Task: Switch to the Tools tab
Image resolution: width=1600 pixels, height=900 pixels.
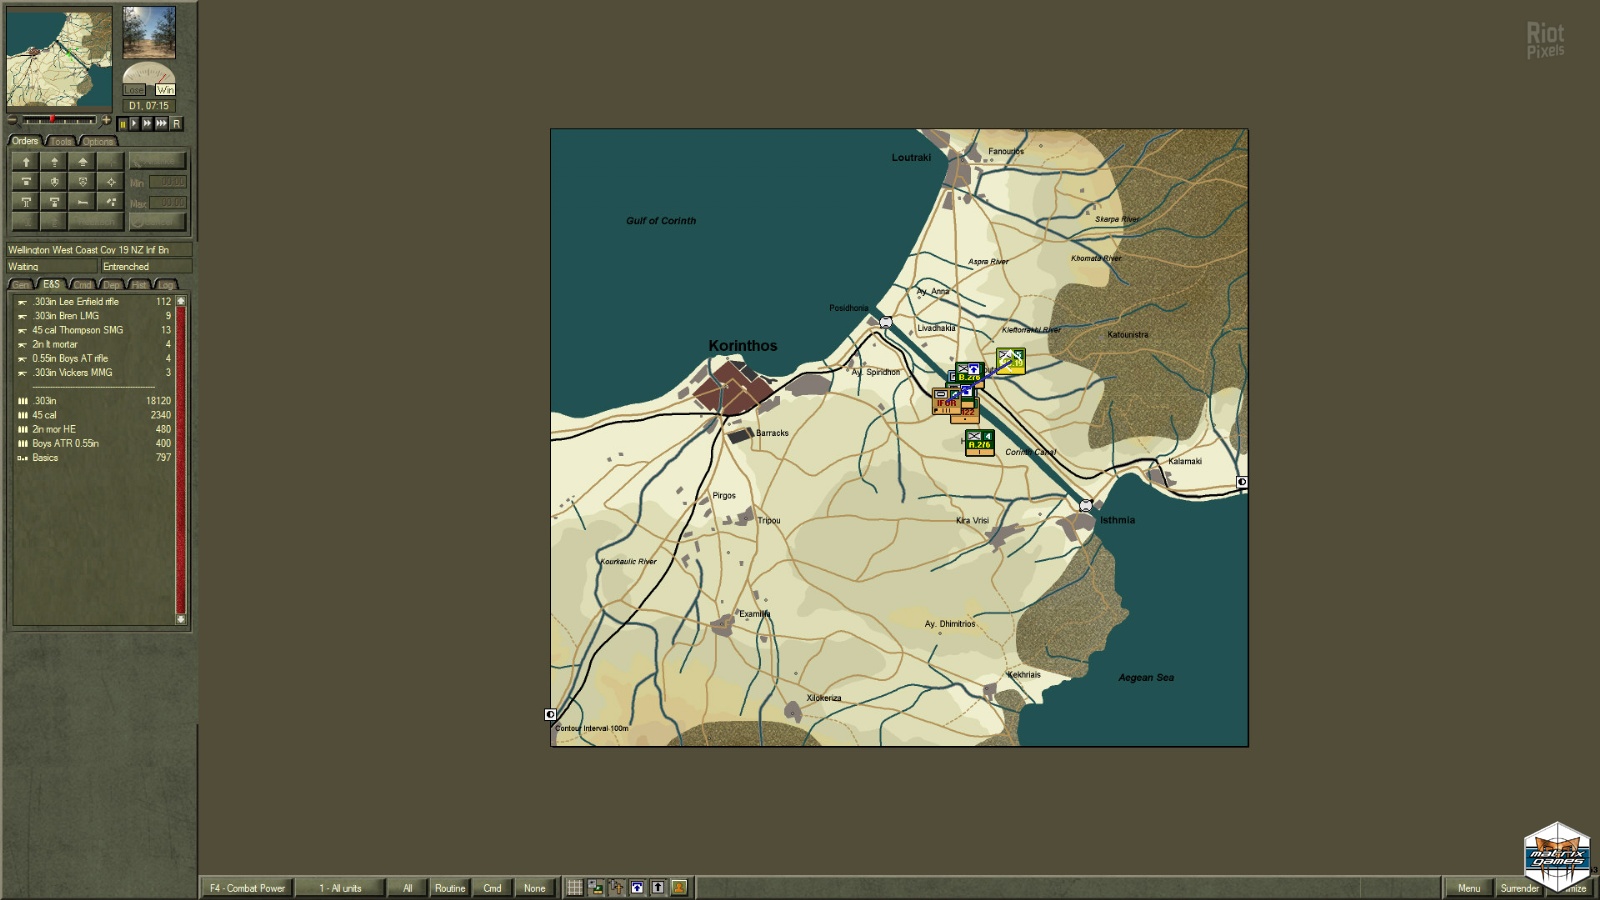Action: [61, 142]
